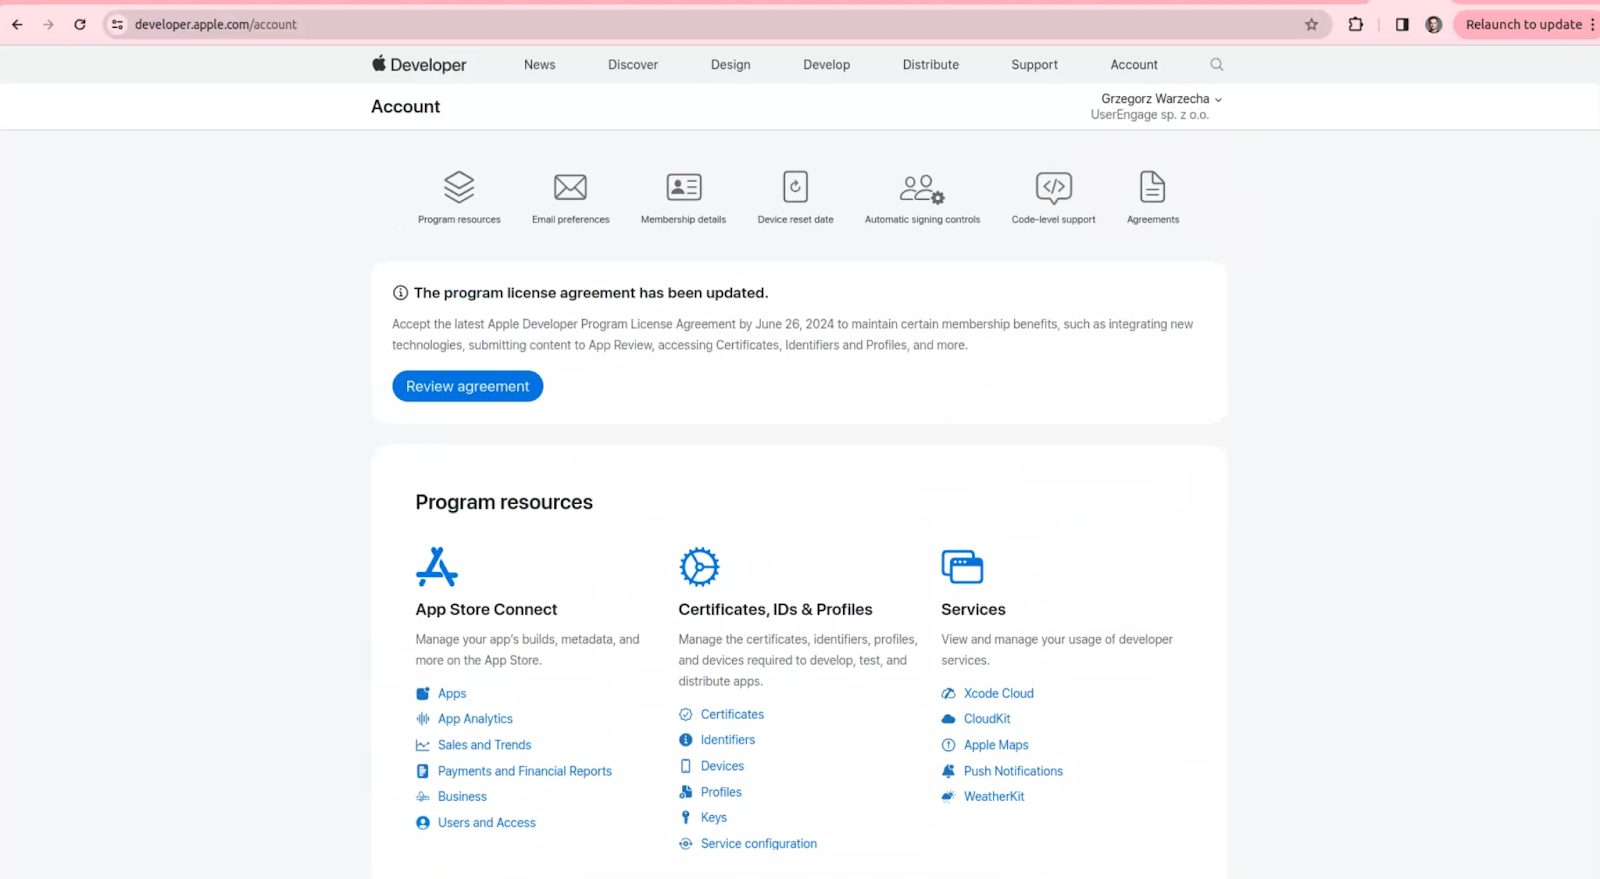The image size is (1600, 879).
Task: Open browser extensions puzzle icon
Action: tap(1356, 24)
